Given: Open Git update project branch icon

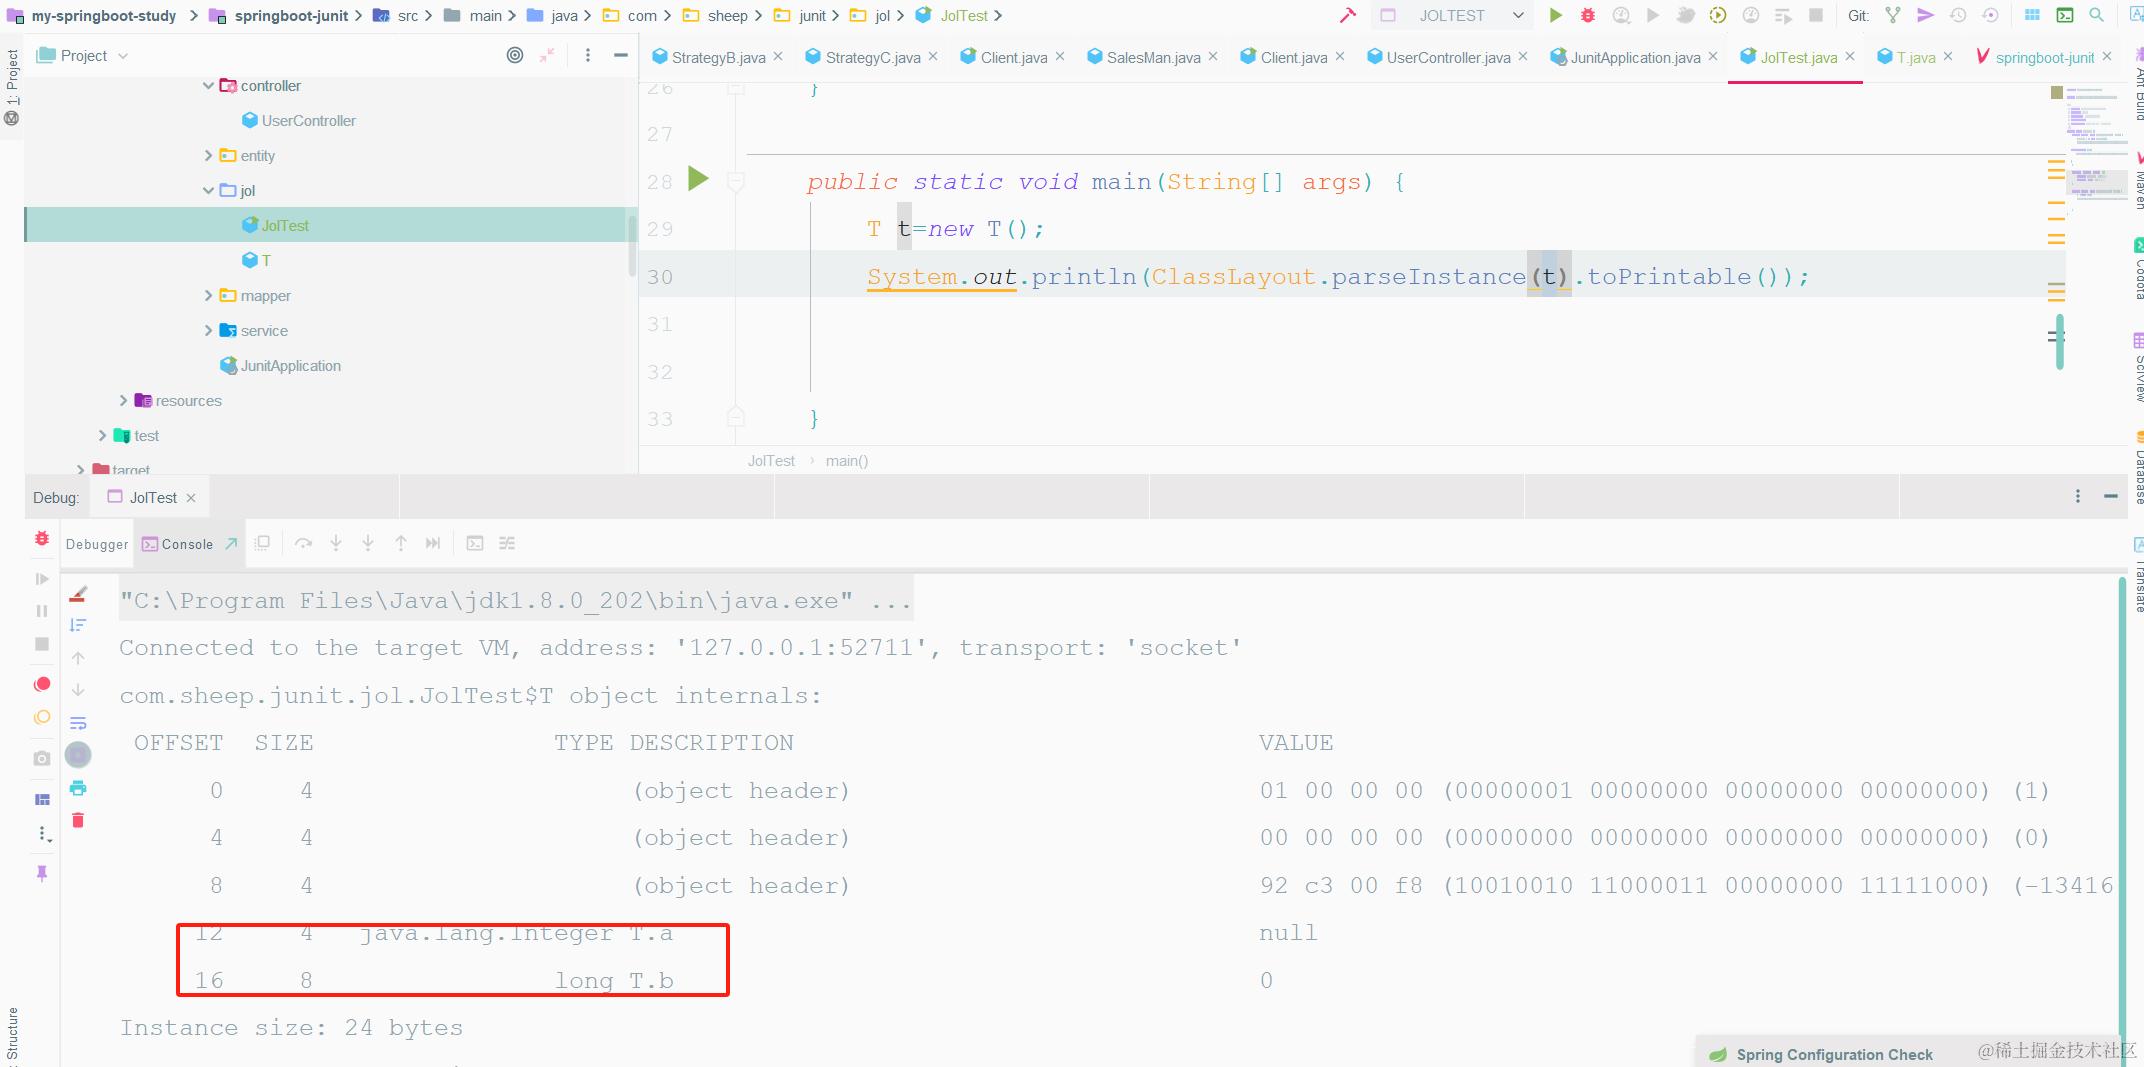Looking at the screenshot, I should (x=1892, y=15).
